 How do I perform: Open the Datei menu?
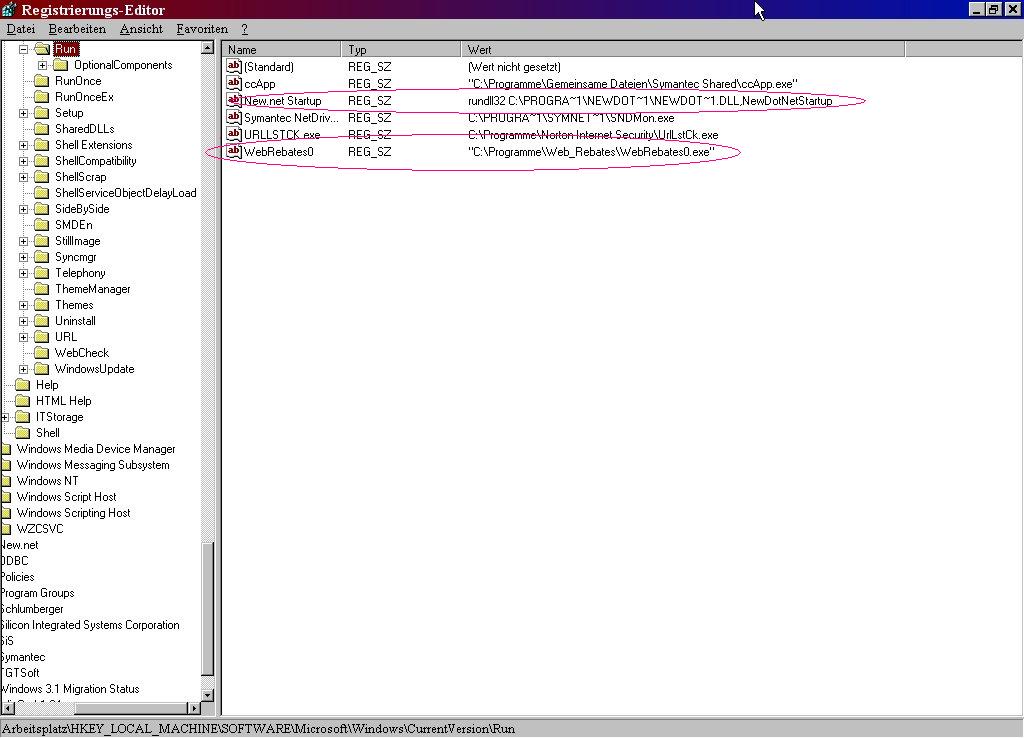point(21,29)
